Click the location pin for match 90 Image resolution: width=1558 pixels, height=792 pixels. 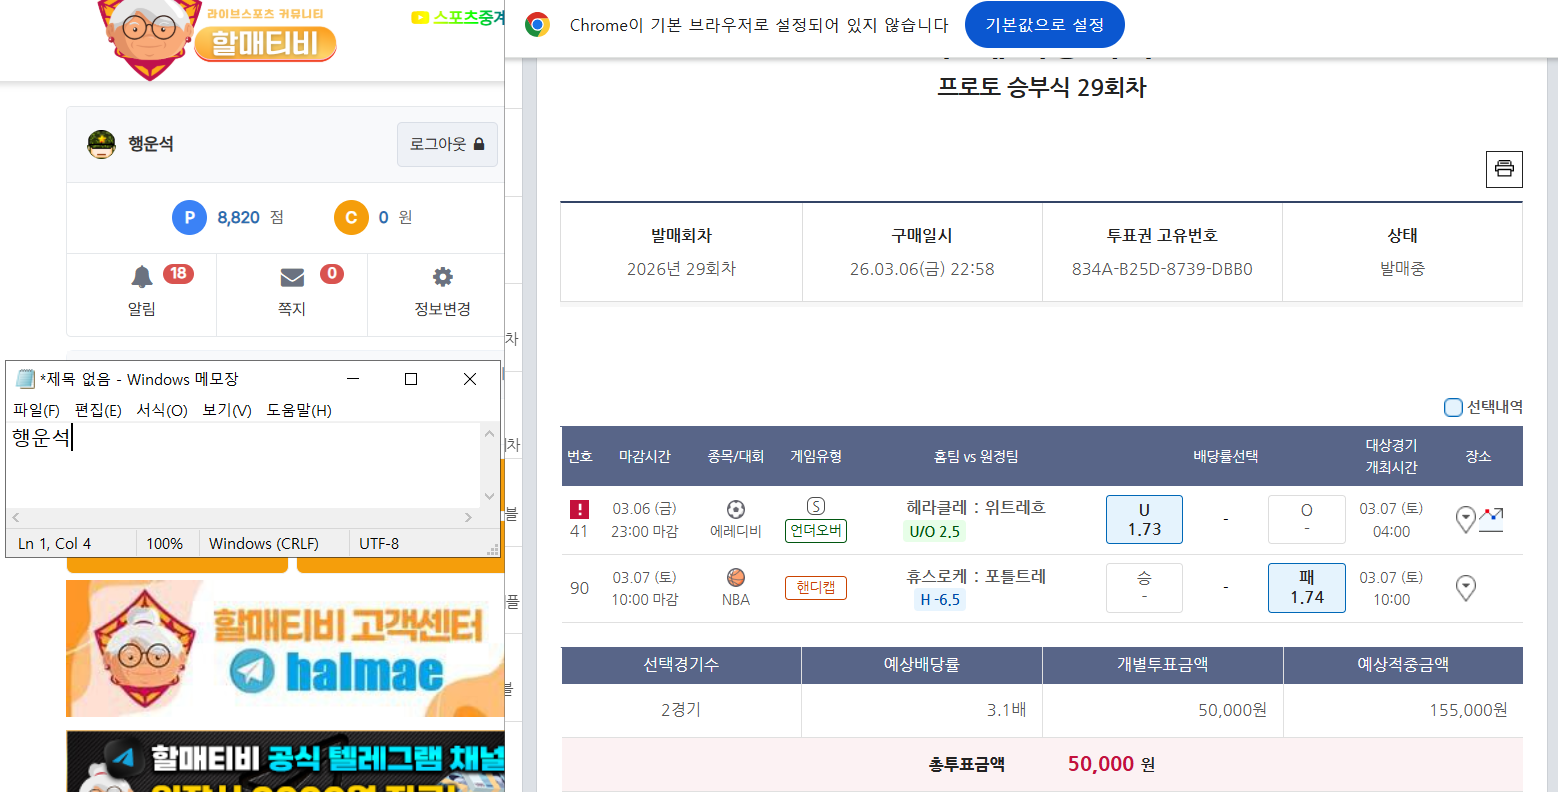pos(1466,588)
